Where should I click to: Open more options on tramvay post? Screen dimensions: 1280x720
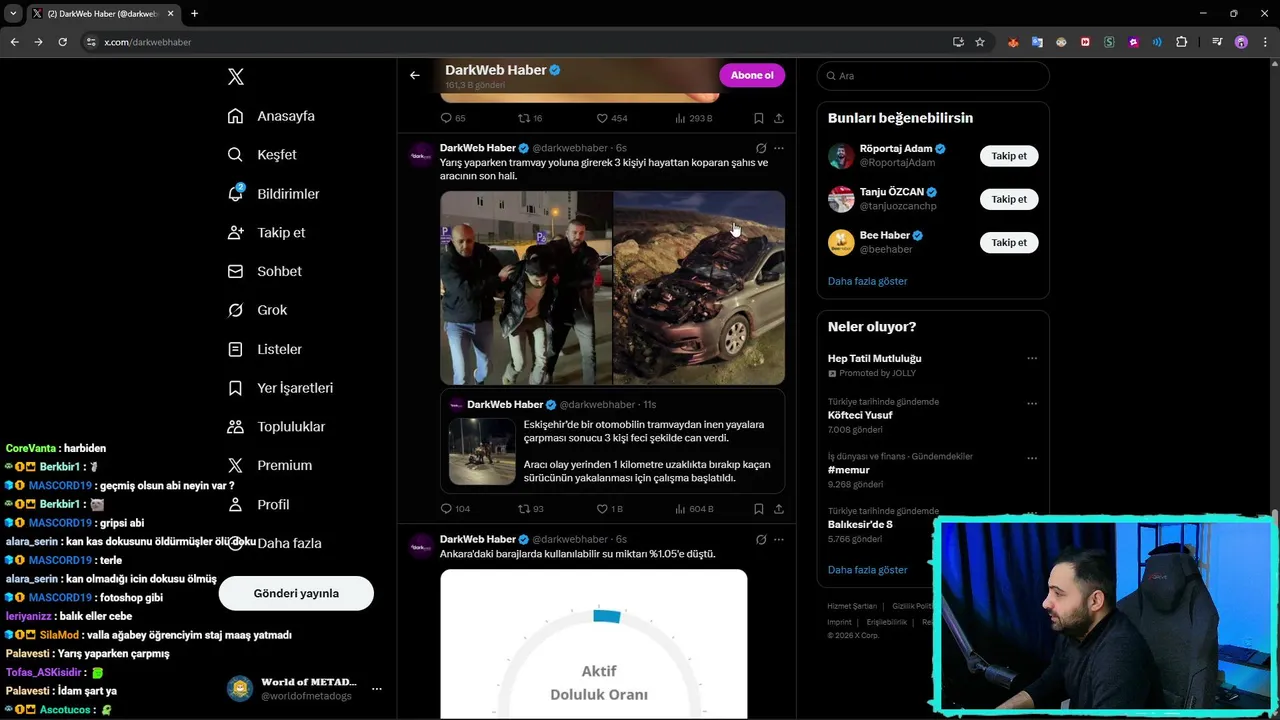point(779,148)
